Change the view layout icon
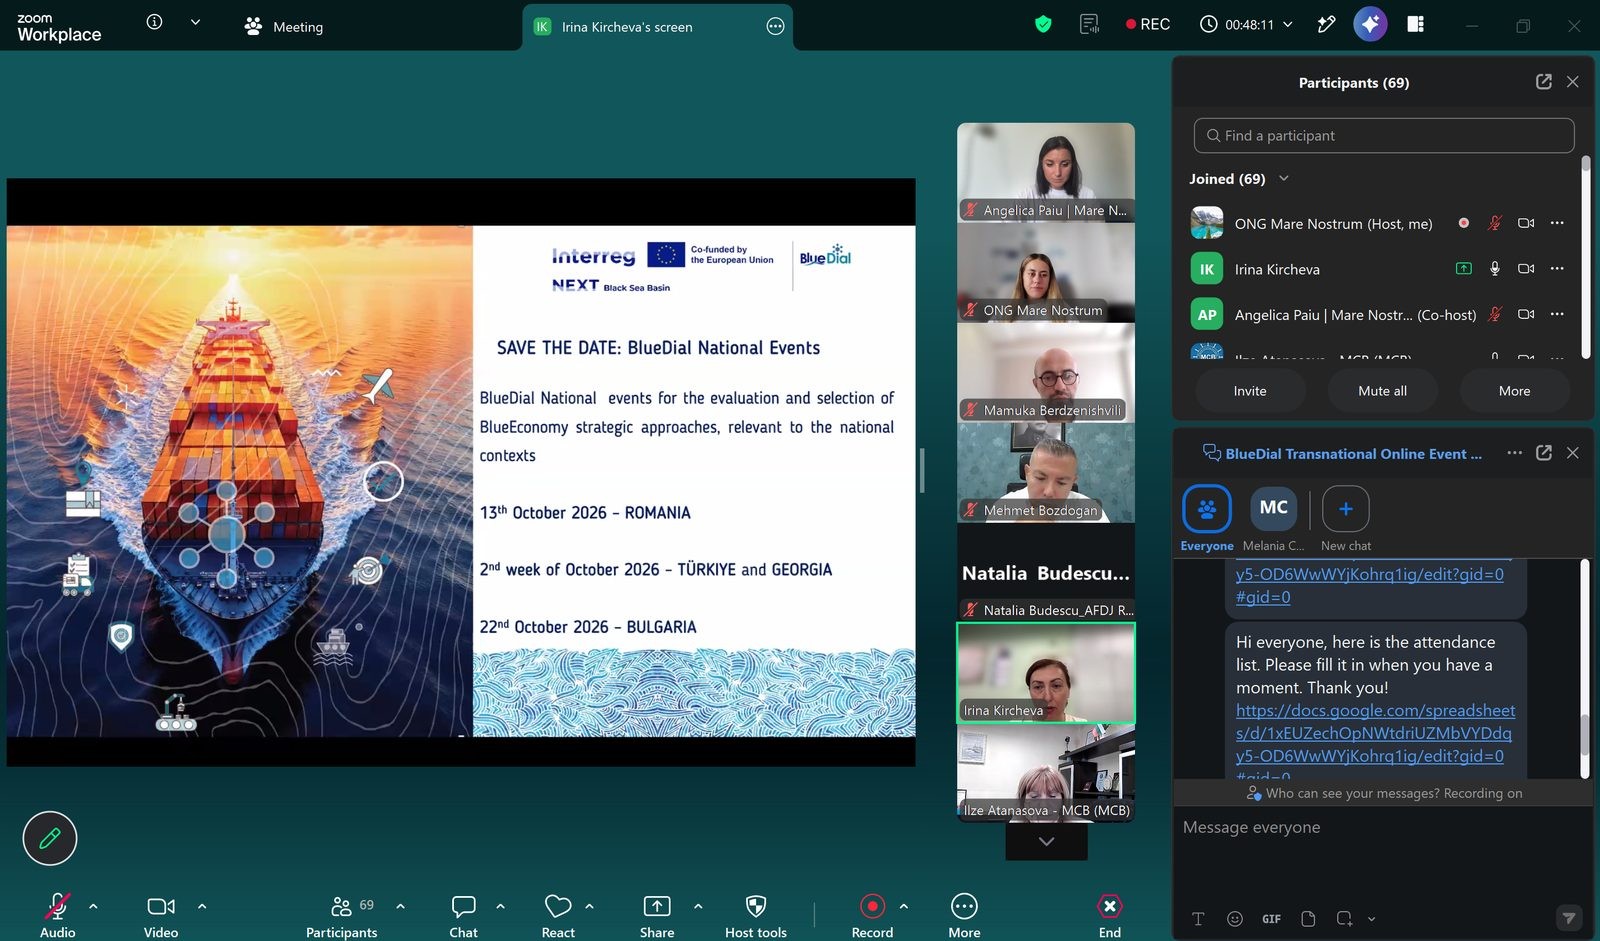The image size is (1600, 941). (1415, 24)
